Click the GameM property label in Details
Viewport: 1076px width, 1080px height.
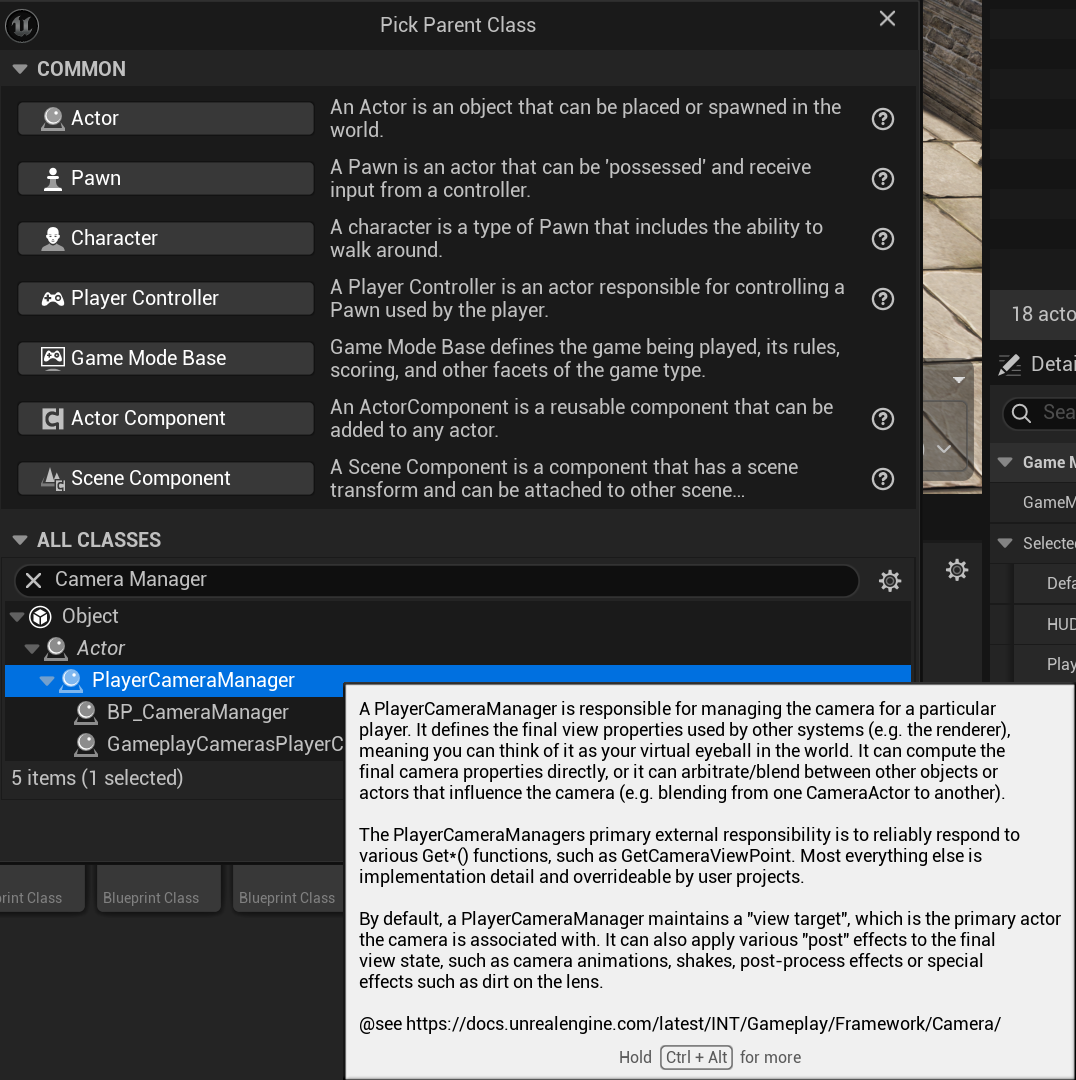(1048, 502)
